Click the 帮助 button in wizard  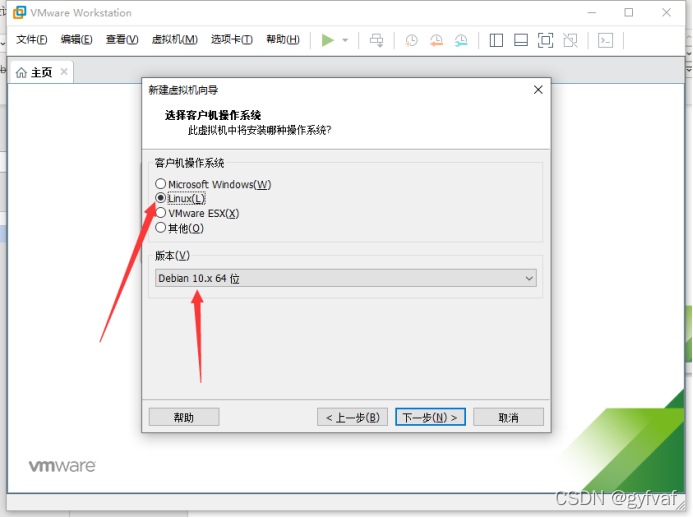point(184,417)
